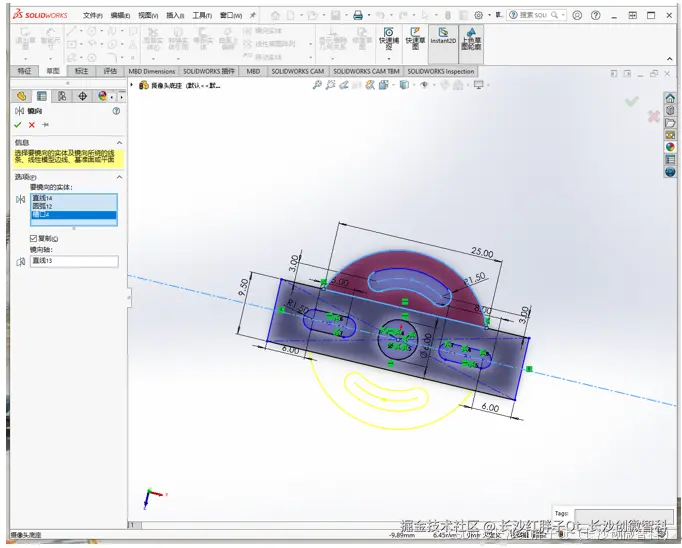
Task: Open the Design Library task pane icon
Action: pyautogui.click(x=670, y=110)
